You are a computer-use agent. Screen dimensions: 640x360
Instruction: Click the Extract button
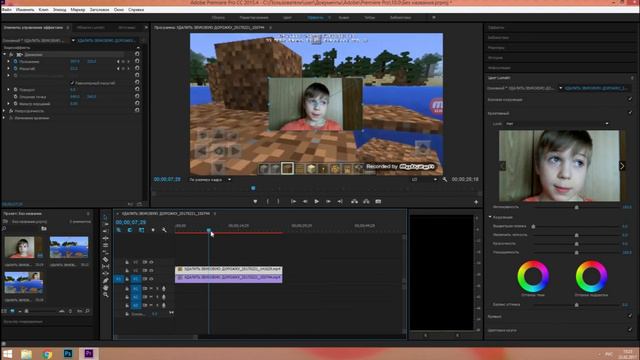pyautogui.click(x=366, y=202)
